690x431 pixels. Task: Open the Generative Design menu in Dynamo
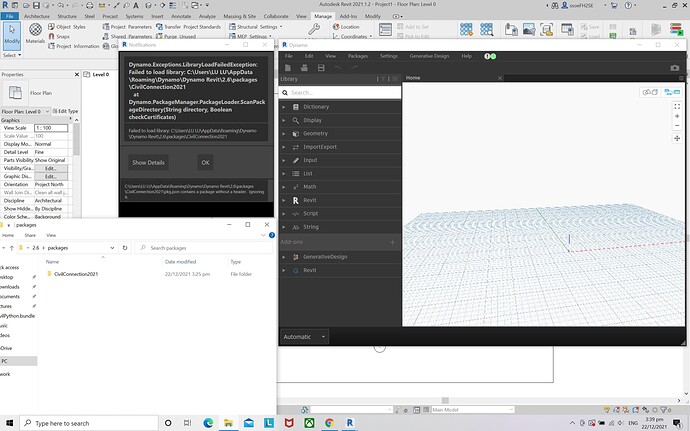point(429,56)
